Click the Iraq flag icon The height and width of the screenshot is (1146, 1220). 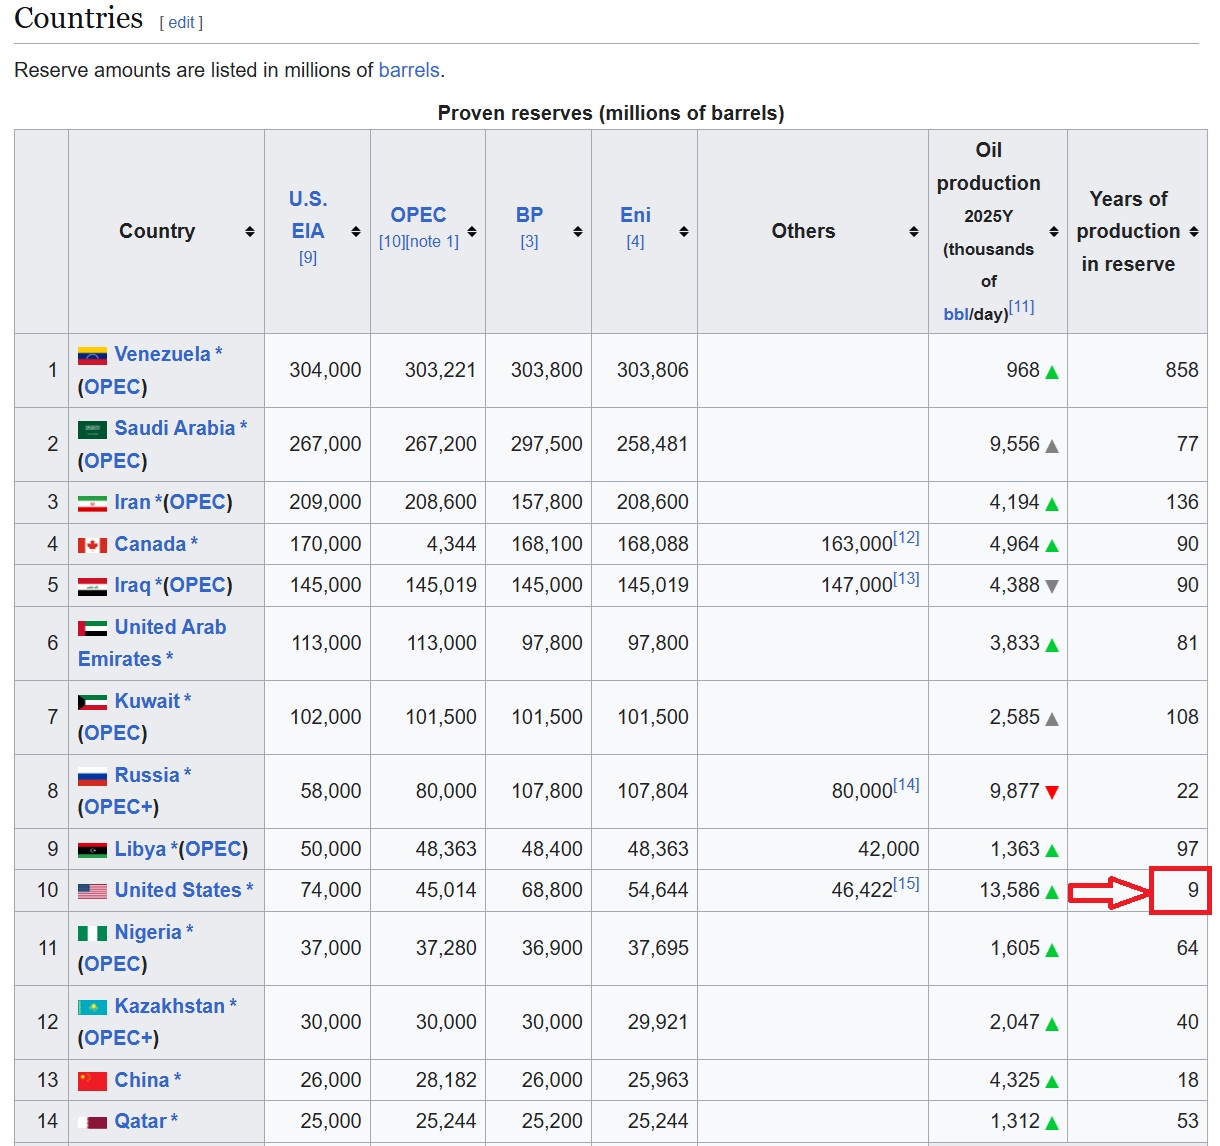coord(92,586)
